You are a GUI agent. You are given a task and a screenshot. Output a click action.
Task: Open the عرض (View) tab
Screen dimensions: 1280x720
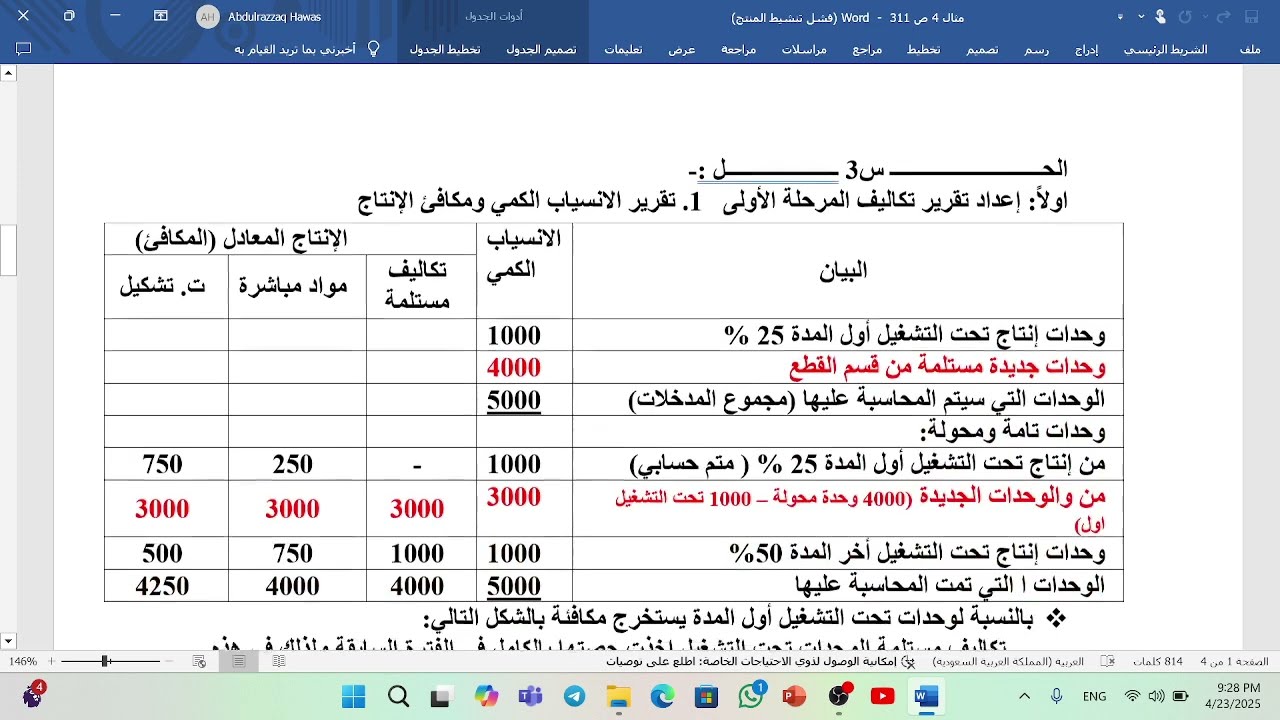(682, 49)
